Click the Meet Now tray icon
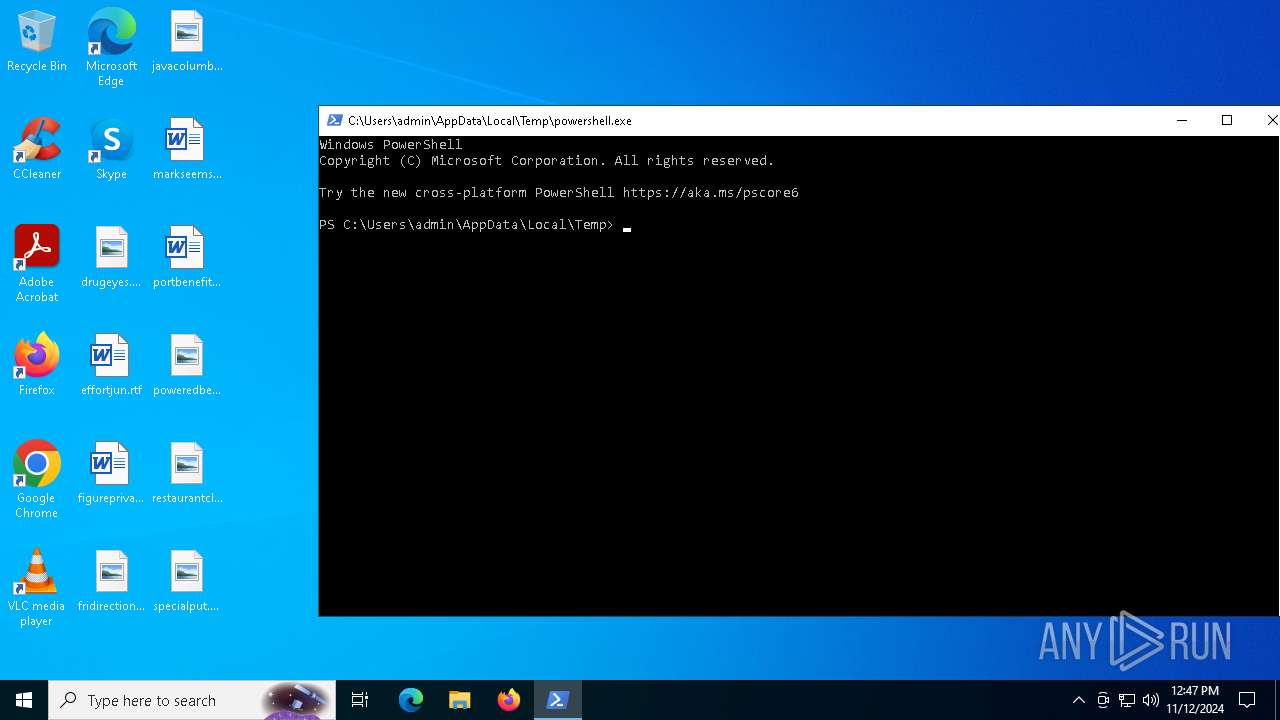The width and height of the screenshot is (1280, 720). click(x=1103, y=700)
